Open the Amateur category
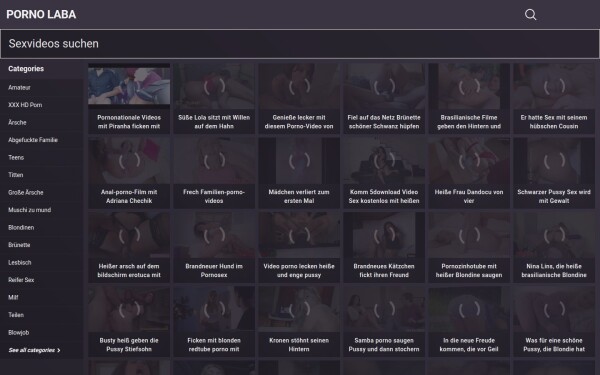This screenshot has width=600, height=375. click(20, 88)
